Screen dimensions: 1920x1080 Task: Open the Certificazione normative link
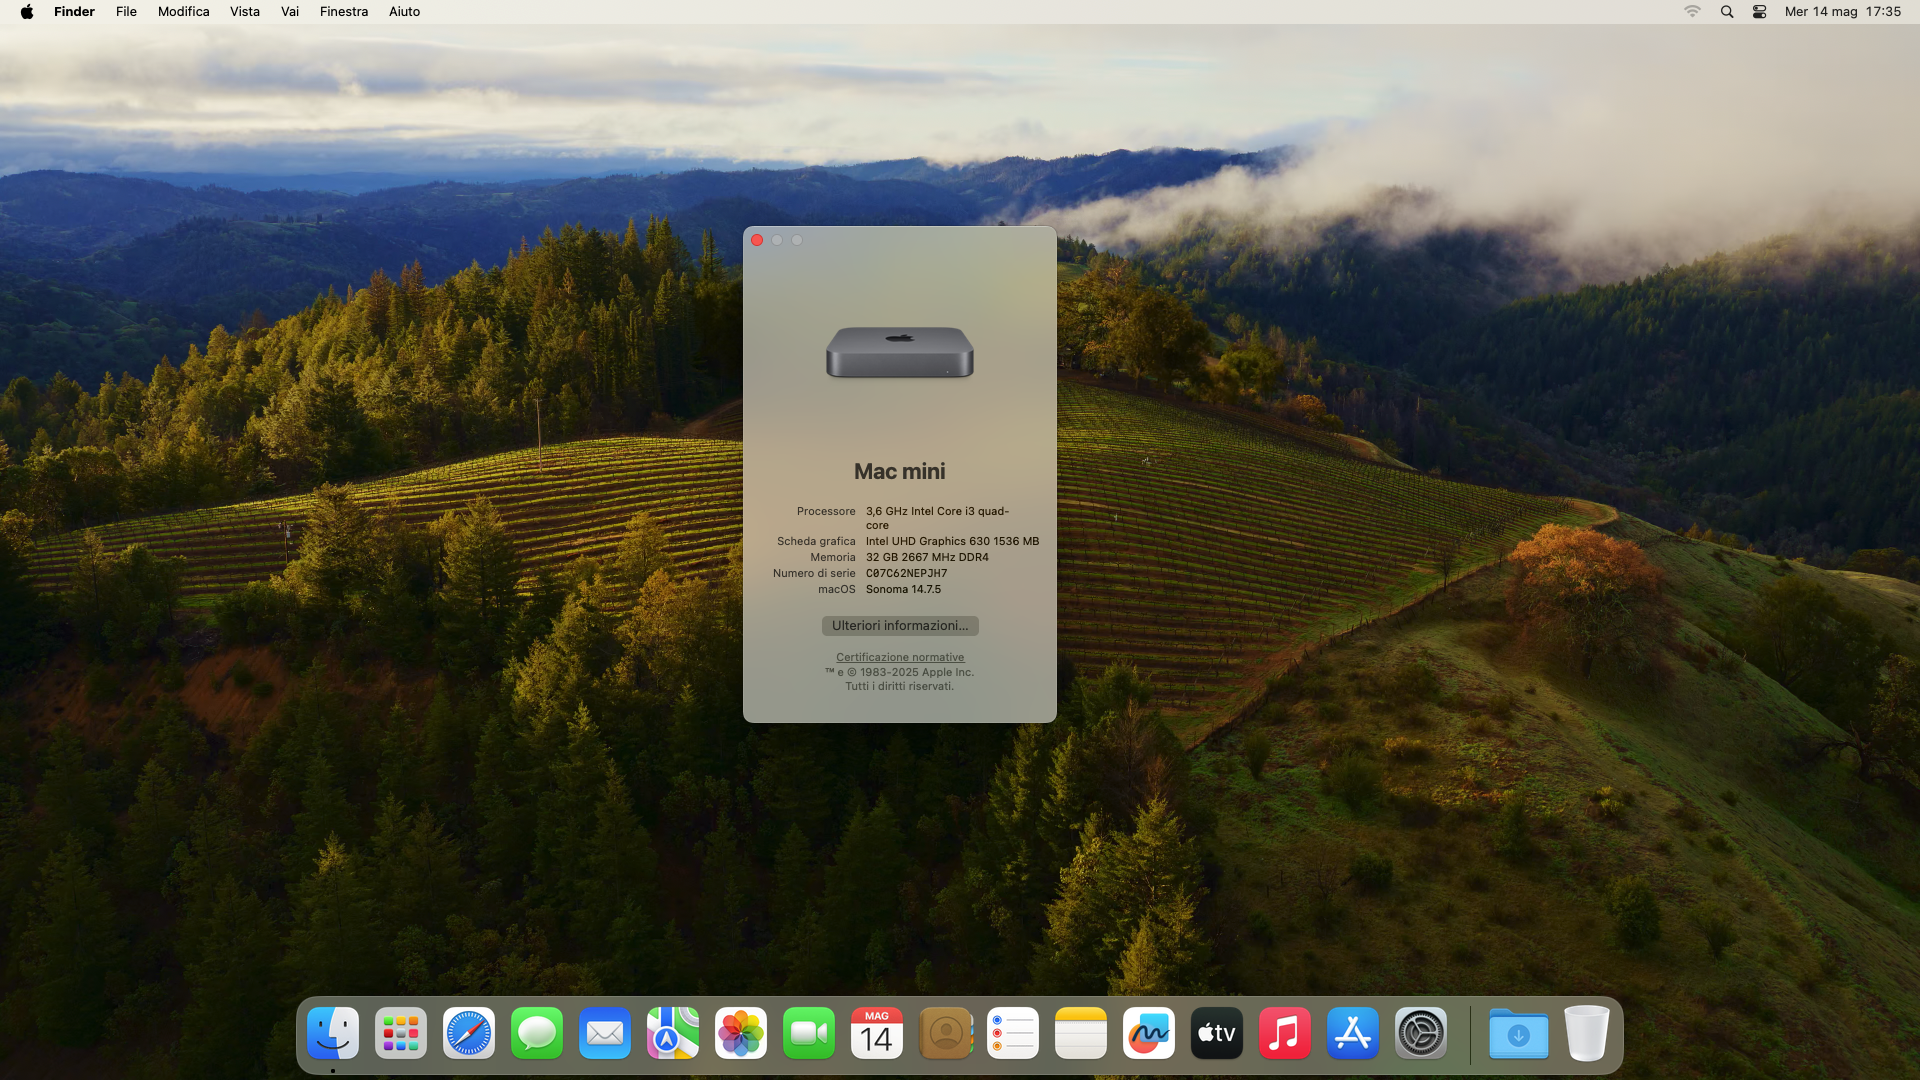tap(900, 658)
